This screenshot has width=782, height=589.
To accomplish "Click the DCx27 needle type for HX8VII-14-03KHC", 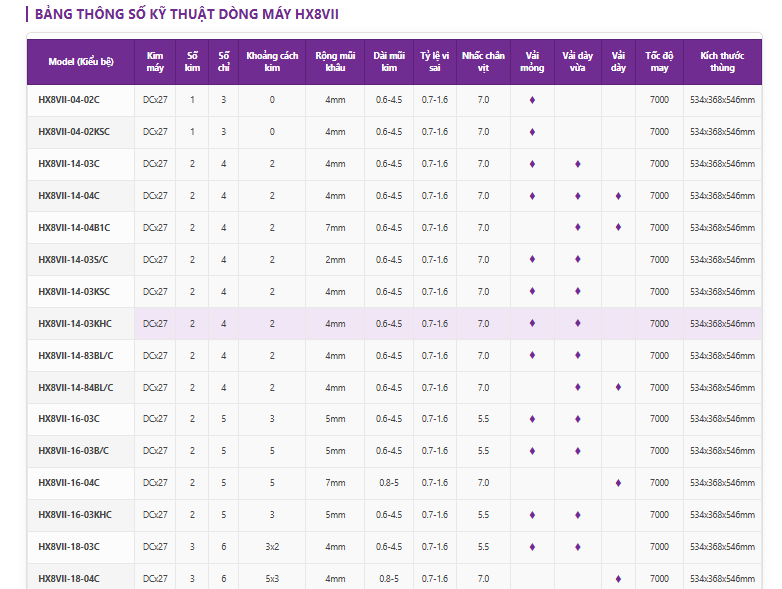I will 155,324.
